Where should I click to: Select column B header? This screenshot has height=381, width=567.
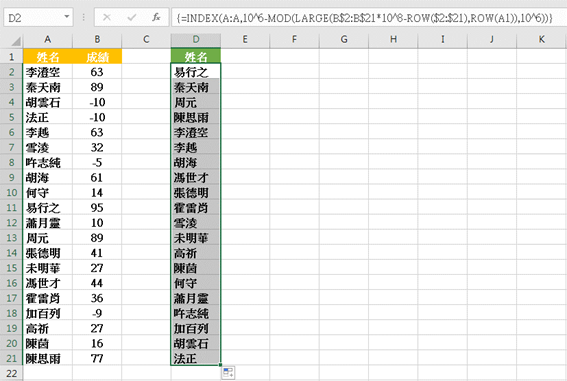(97, 40)
